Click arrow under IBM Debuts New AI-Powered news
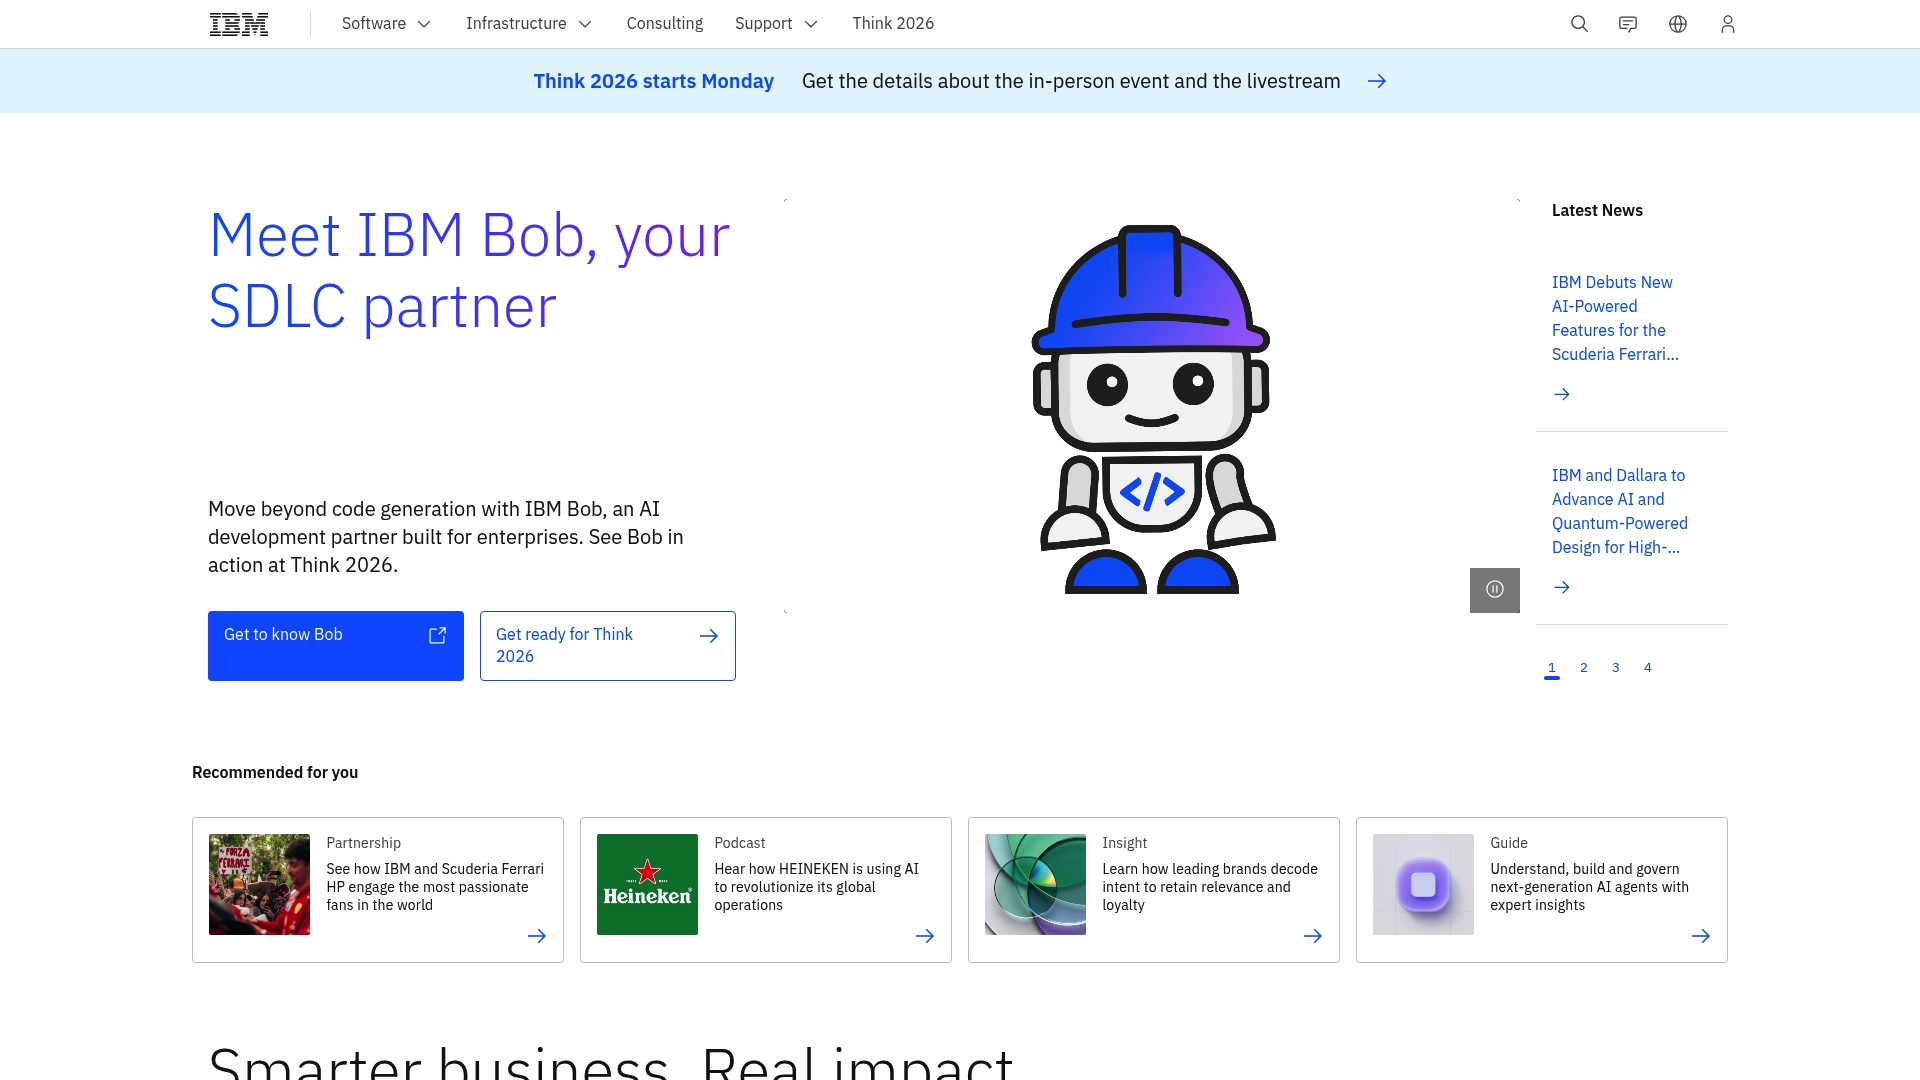The height and width of the screenshot is (1080, 1920). tap(1562, 395)
